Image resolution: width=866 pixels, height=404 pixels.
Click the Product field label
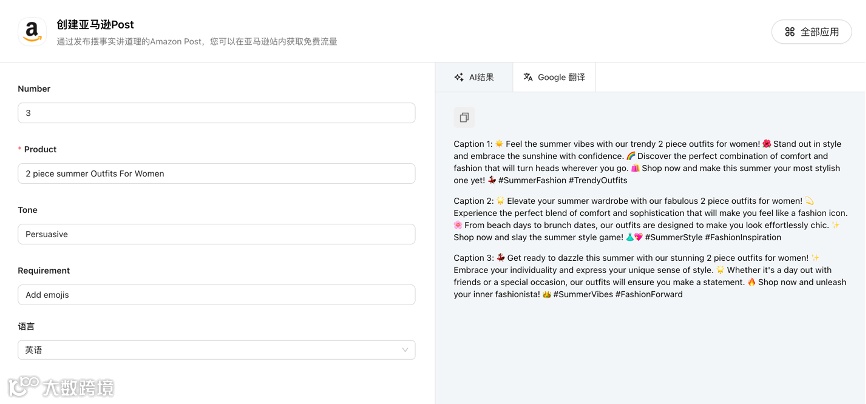pos(40,149)
